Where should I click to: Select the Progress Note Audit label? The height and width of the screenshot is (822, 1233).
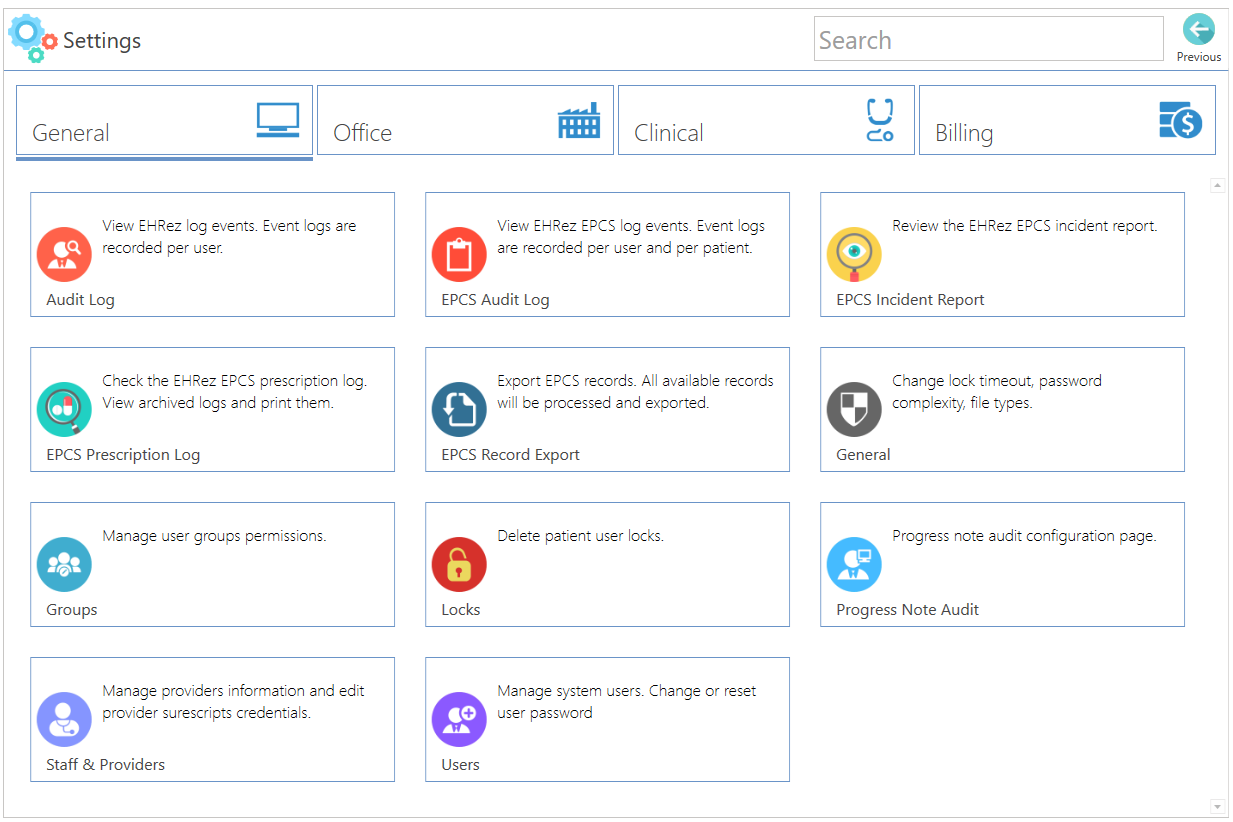point(907,610)
